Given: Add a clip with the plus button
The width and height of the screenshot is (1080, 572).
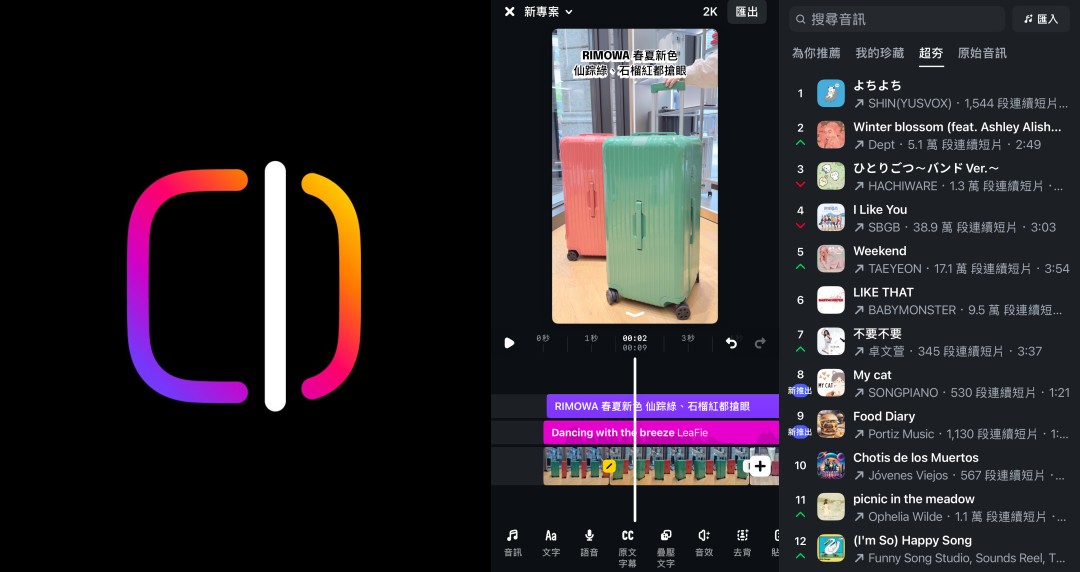Looking at the screenshot, I should (760, 466).
